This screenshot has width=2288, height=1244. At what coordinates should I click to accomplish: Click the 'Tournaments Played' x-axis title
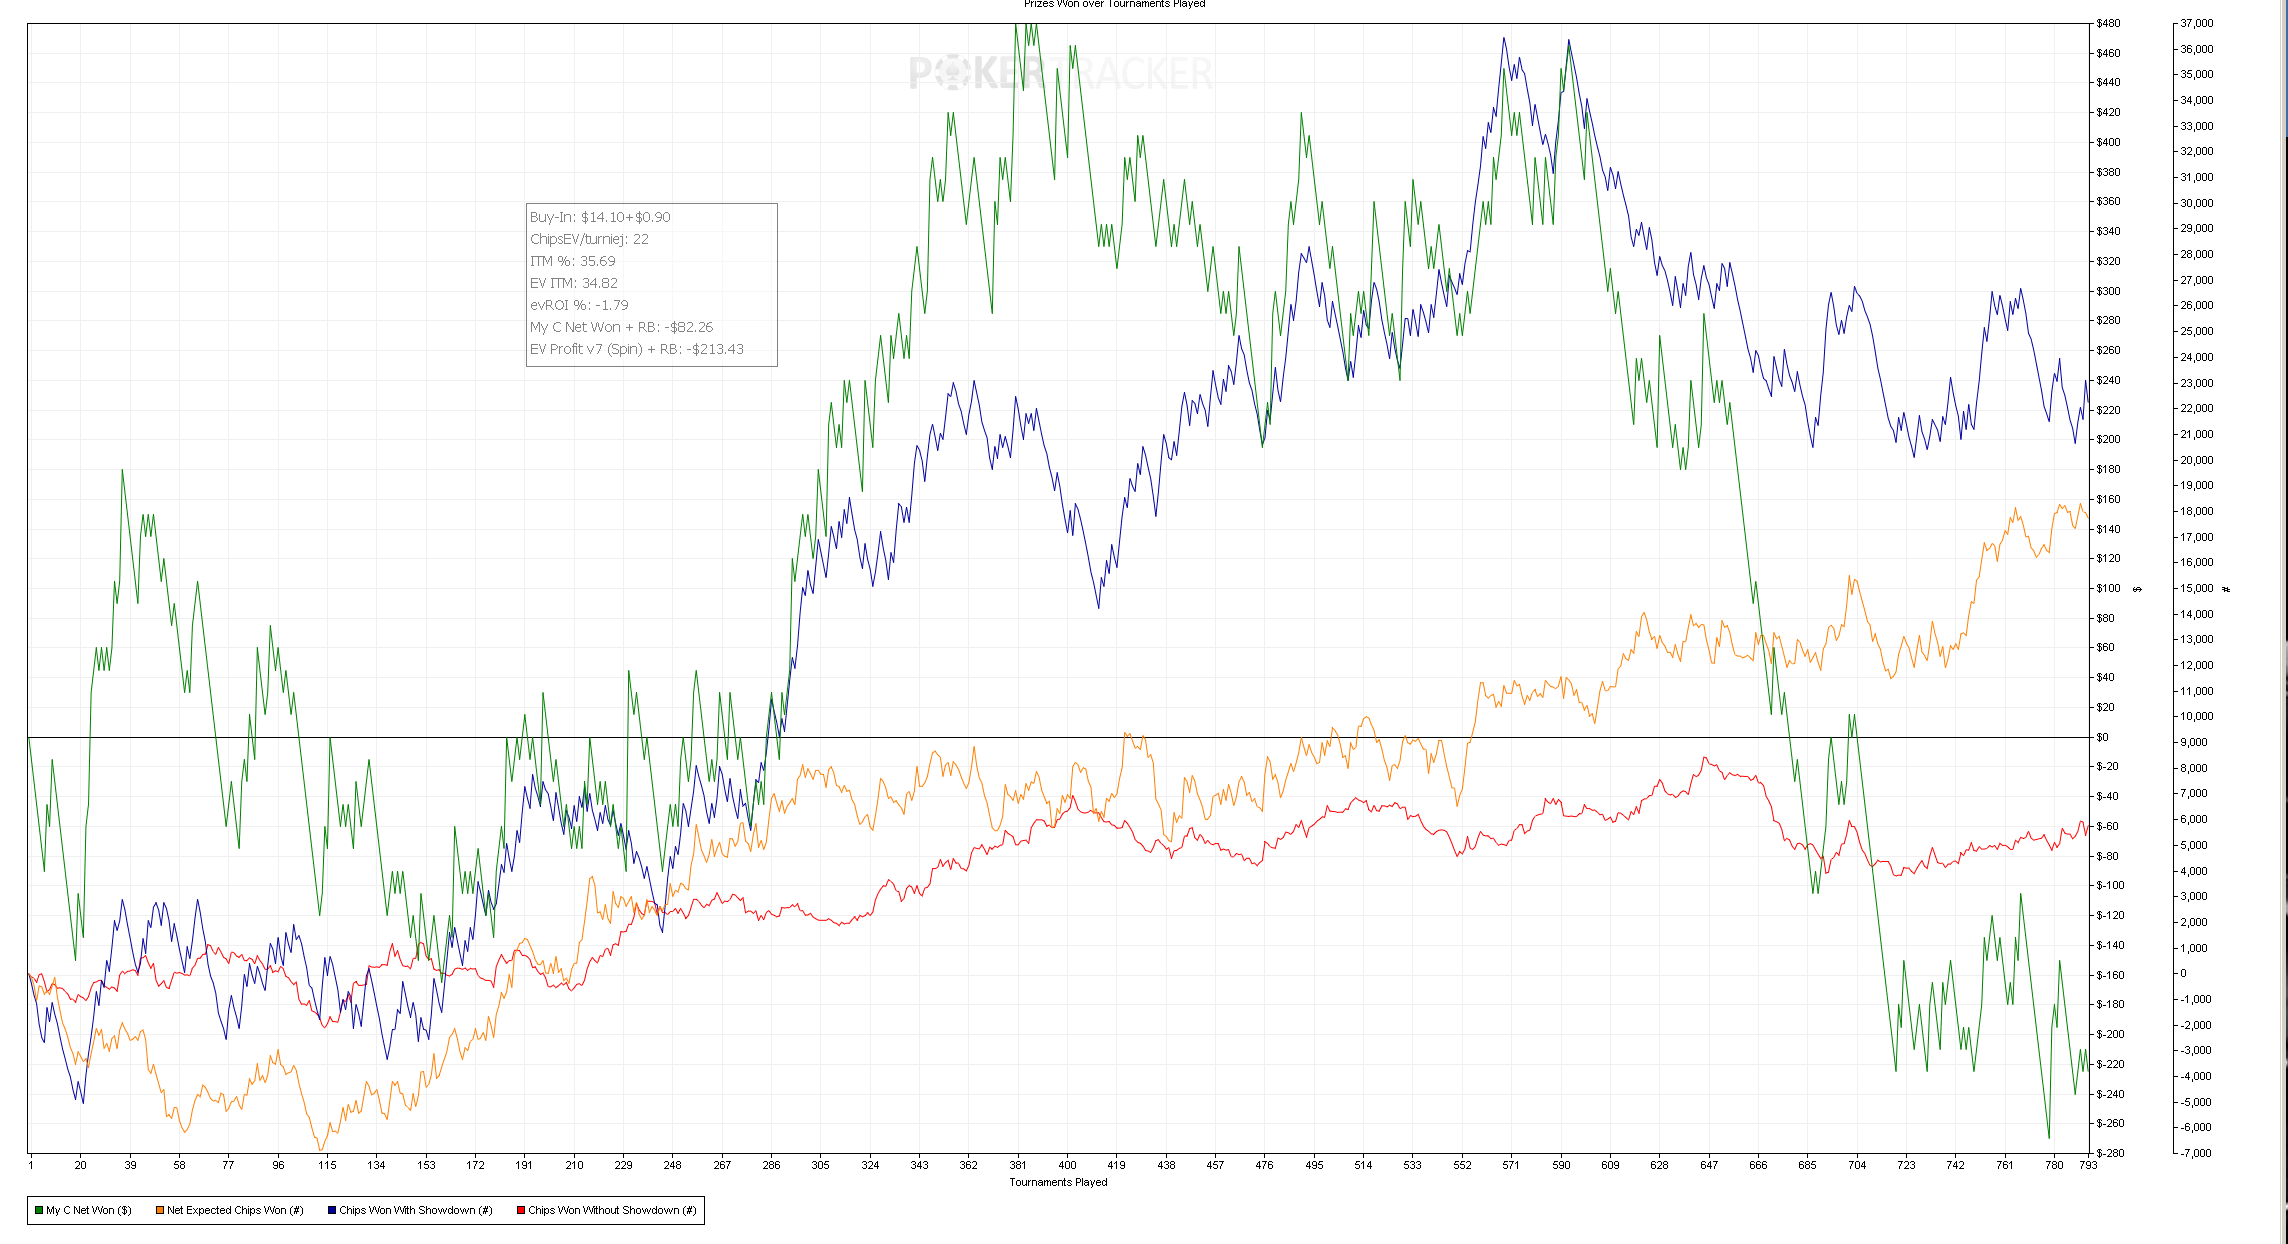[1058, 1182]
